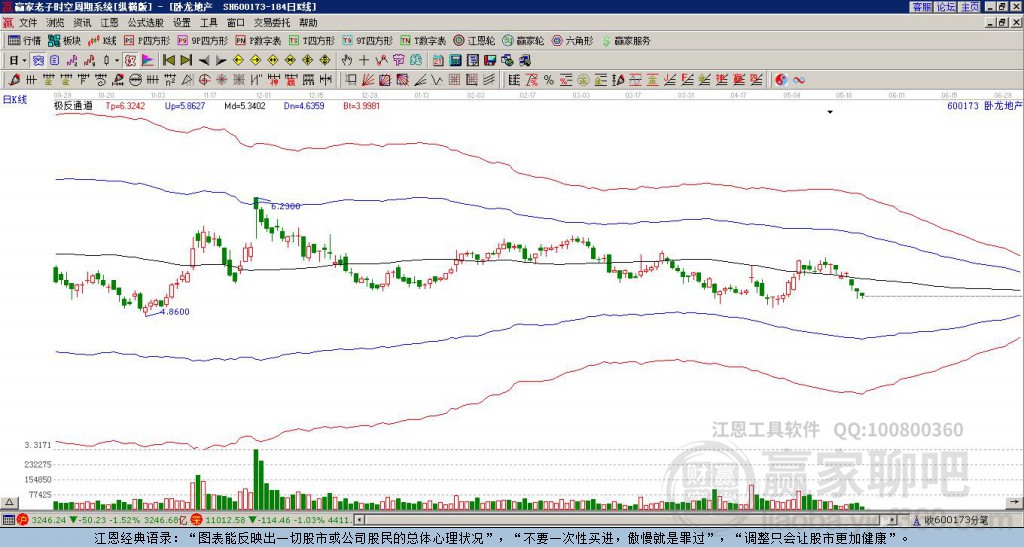Select the red pen drawing tool
The image size is (1024, 548).
pos(14,80)
